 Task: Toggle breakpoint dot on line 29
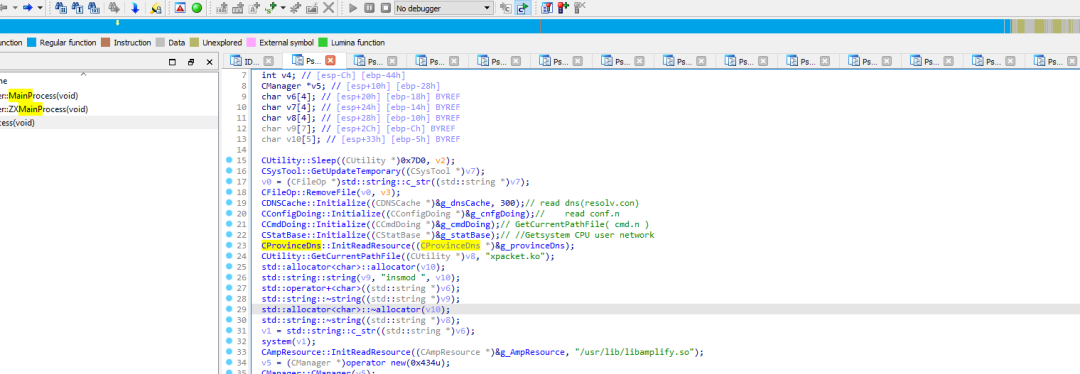click(x=229, y=309)
